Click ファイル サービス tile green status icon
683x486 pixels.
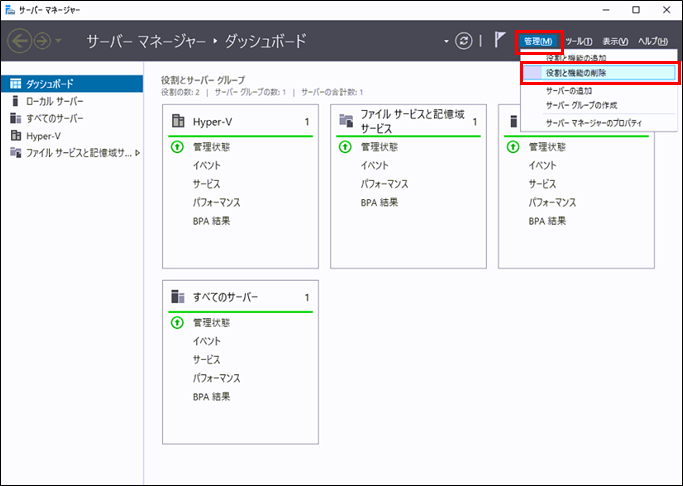(345, 147)
